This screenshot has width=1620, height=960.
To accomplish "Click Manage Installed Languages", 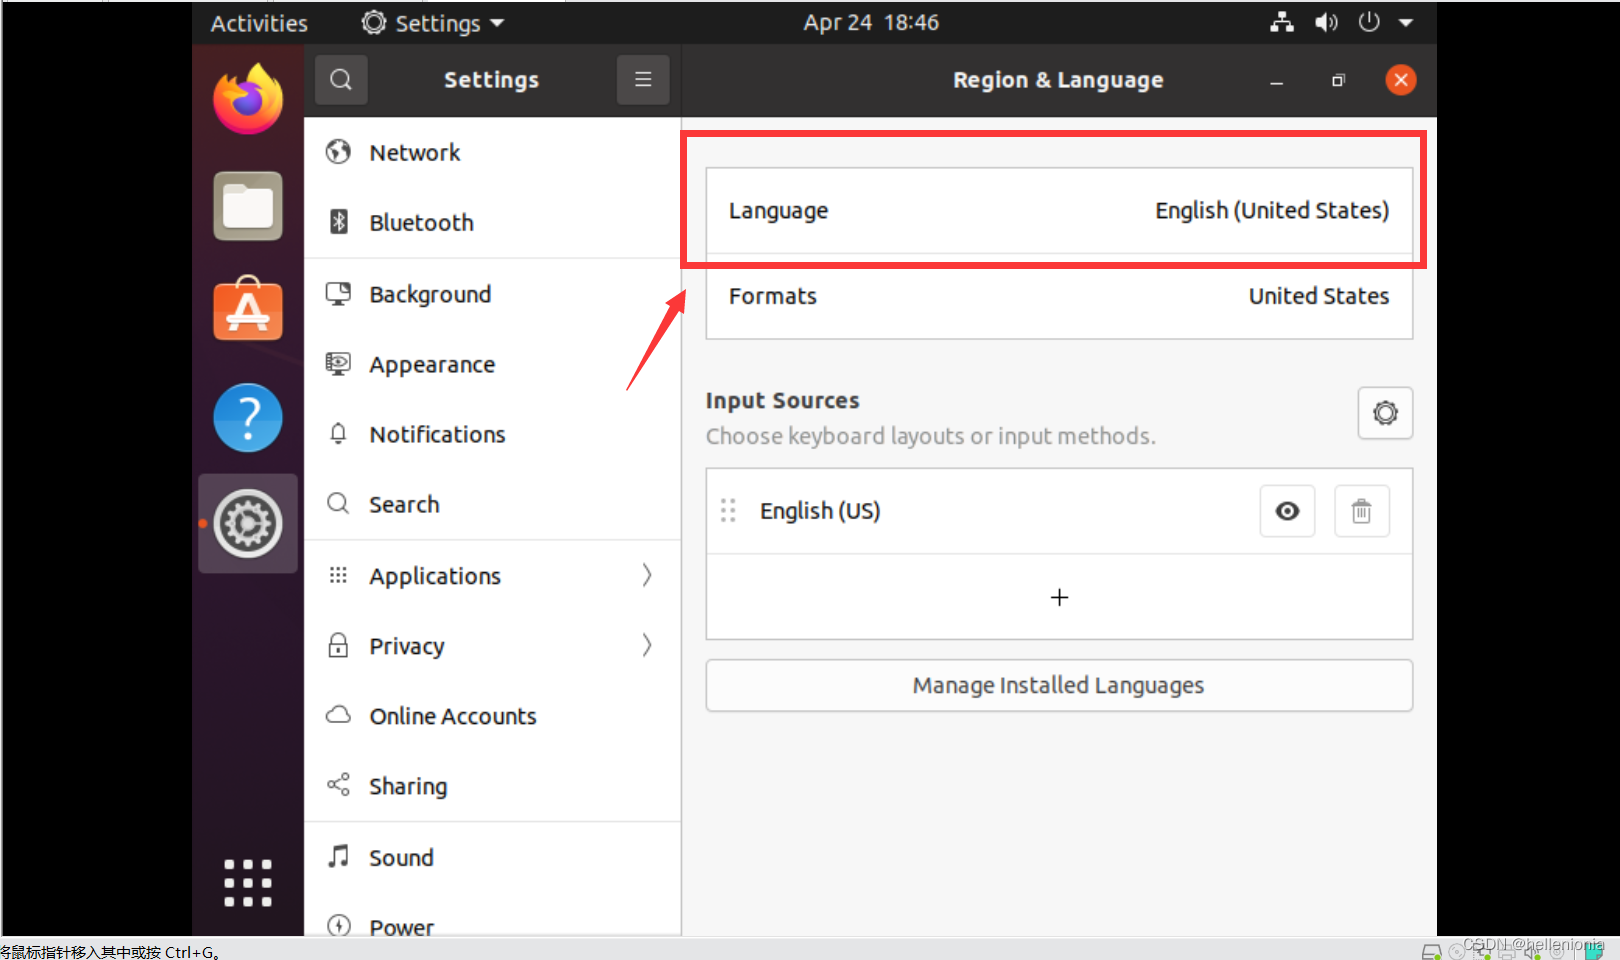I will pyautogui.click(x=1058, y=685).
